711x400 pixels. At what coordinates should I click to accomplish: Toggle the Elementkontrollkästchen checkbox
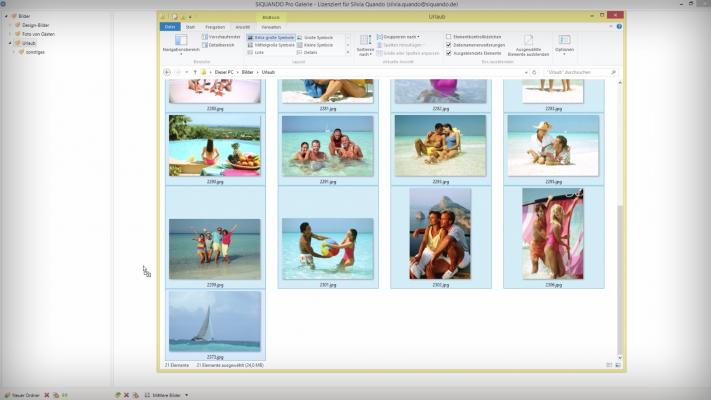click(448, 36)
